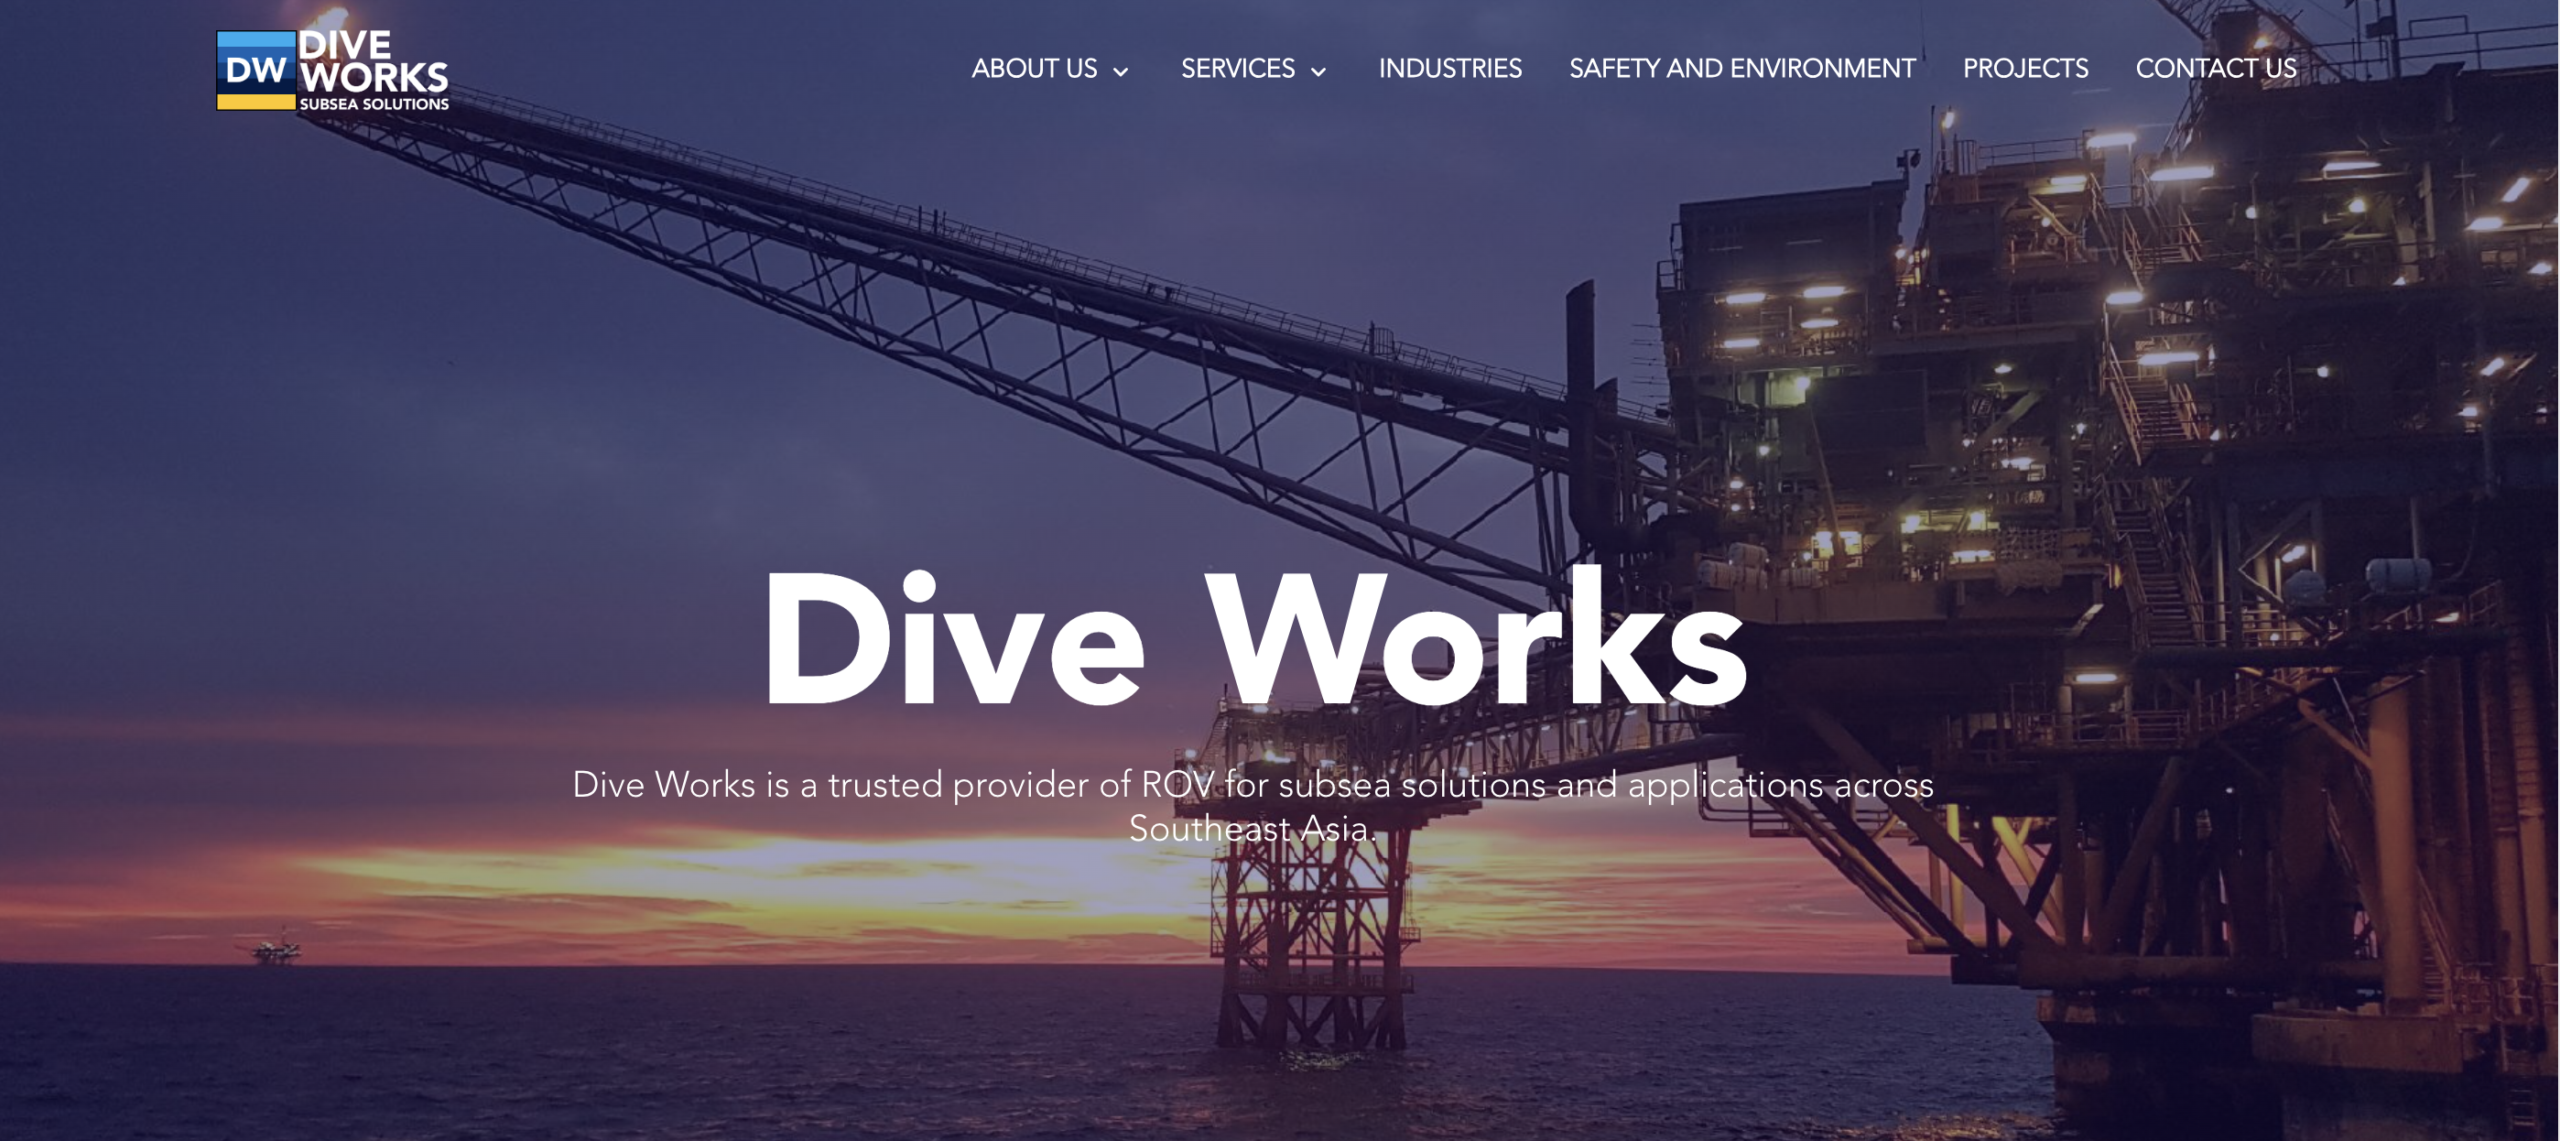
Task: Open the Services menu
Action: (x=1237, y=68)
